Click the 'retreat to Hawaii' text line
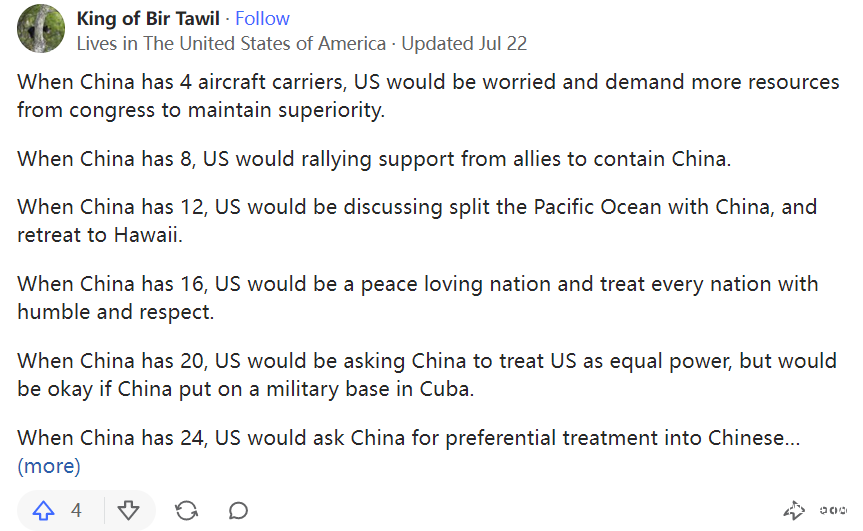The width and height of the screenshot is (863, 531). [x=109, y=235]
